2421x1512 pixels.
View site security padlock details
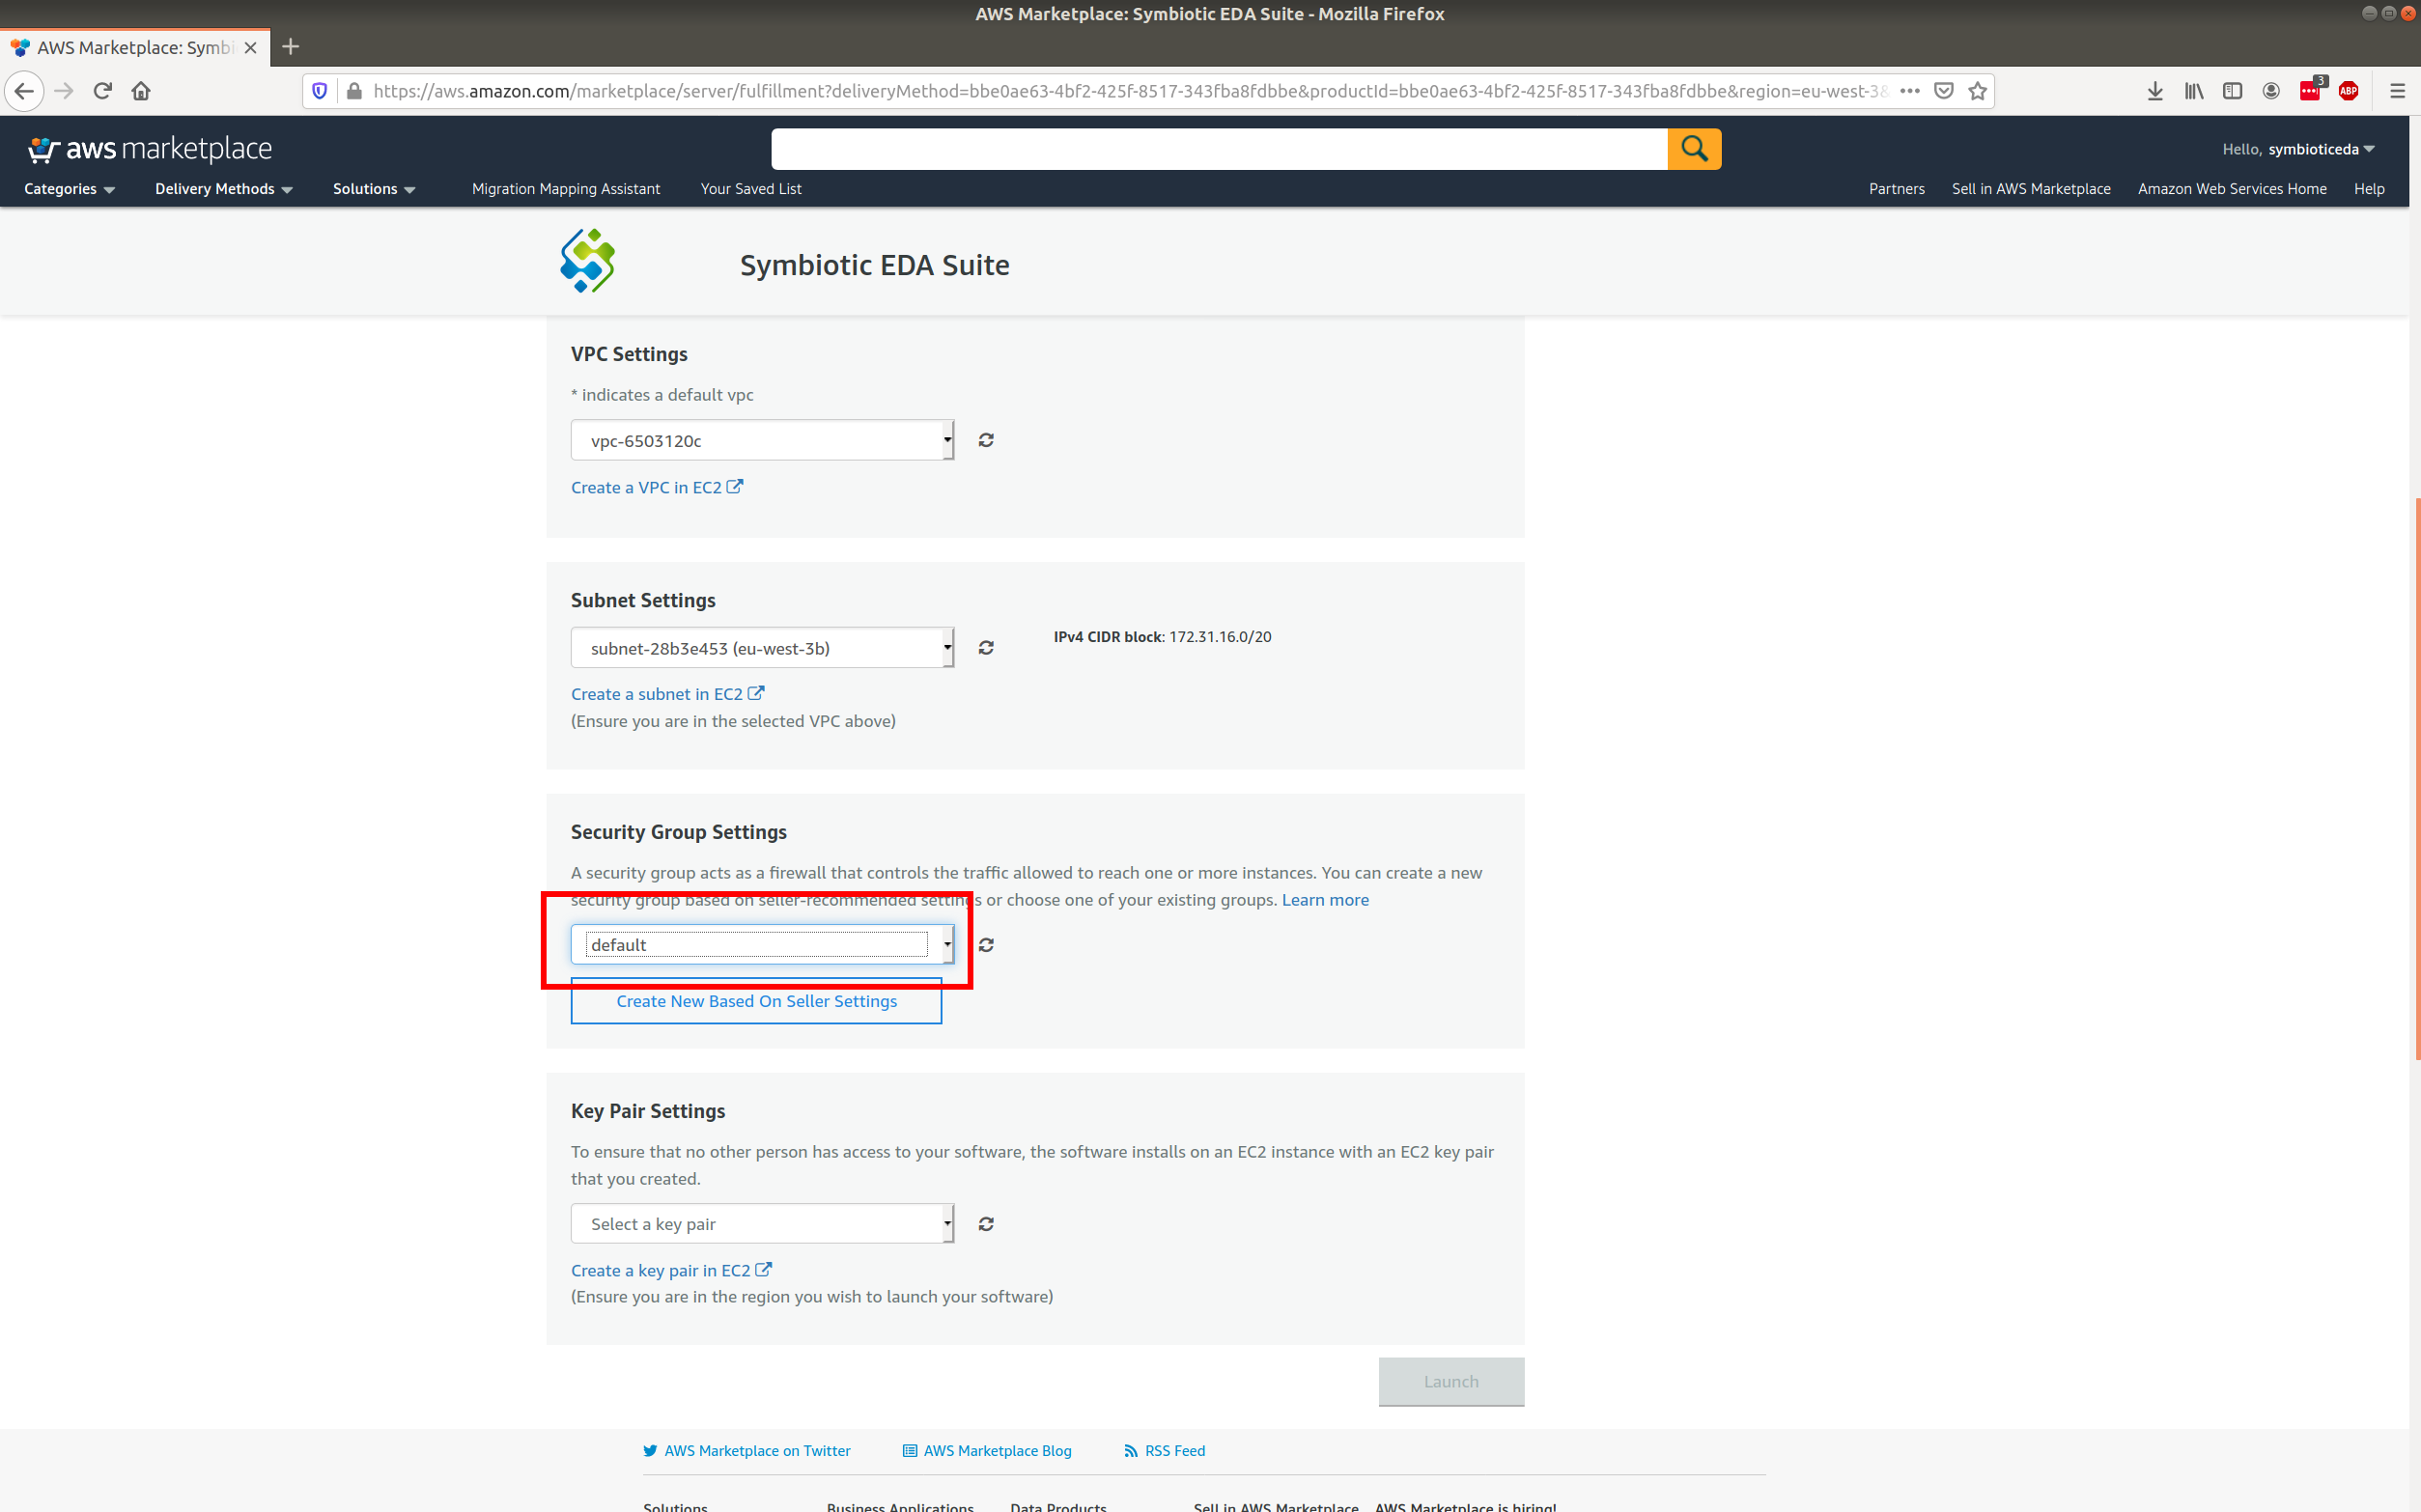[x=353, y=91]
